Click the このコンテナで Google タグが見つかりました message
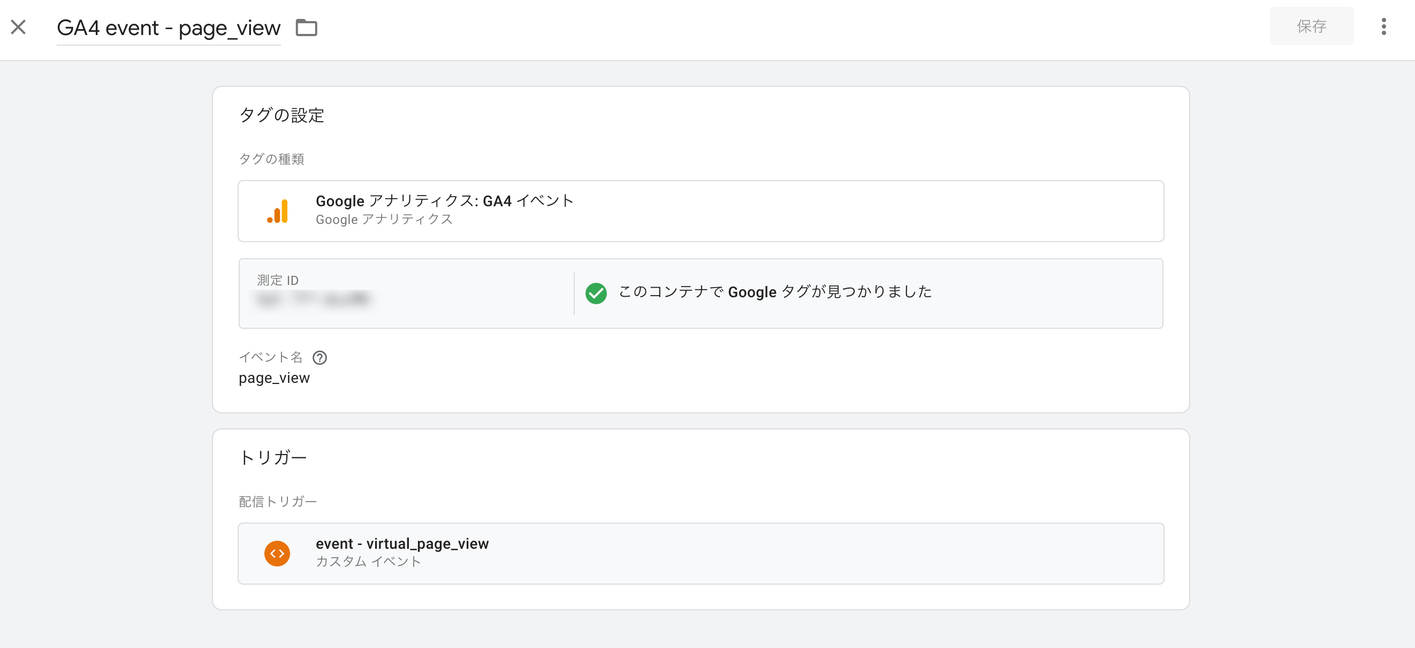1415x648 pixels. [x=775, y=292]
